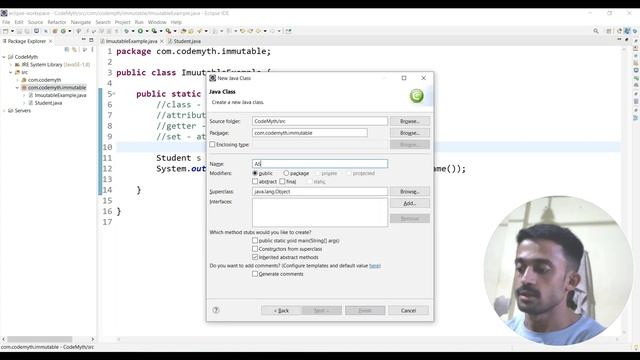Check the Enclosing type checkbox
Viewport: 640px width, 360px height.
coord(212,144)
